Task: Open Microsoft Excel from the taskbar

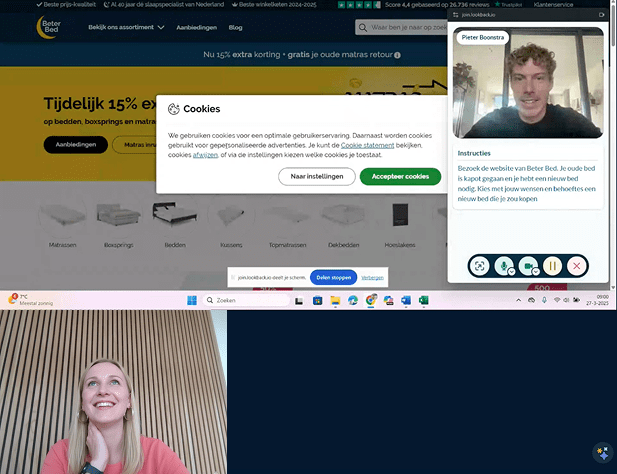Action: click(x=424, y=301)
